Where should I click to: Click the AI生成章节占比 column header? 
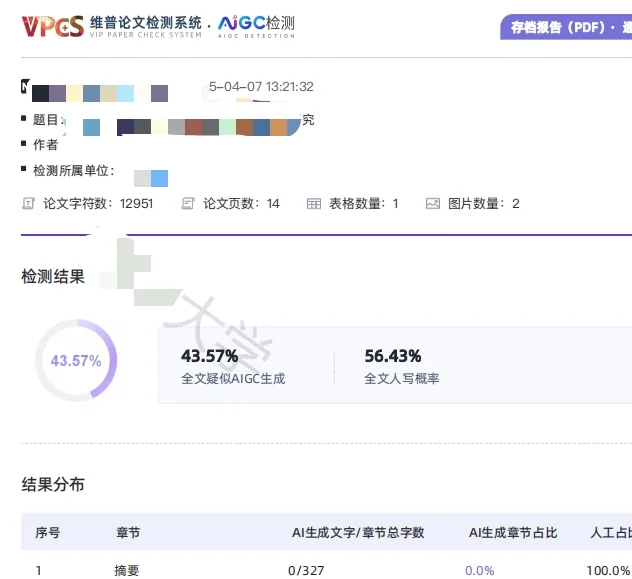(513, 533)
